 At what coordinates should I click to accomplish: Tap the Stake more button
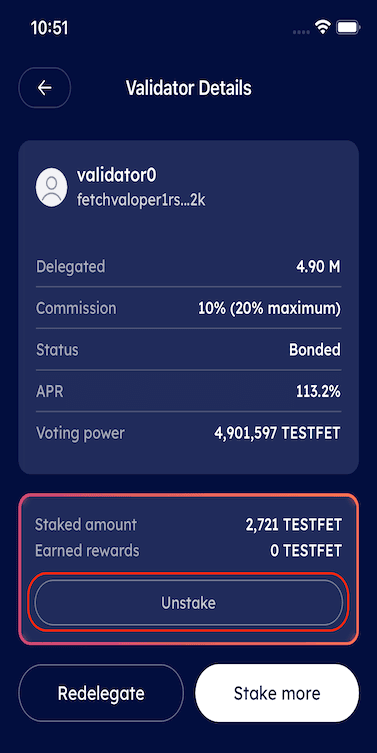click(x=277, y=693)
